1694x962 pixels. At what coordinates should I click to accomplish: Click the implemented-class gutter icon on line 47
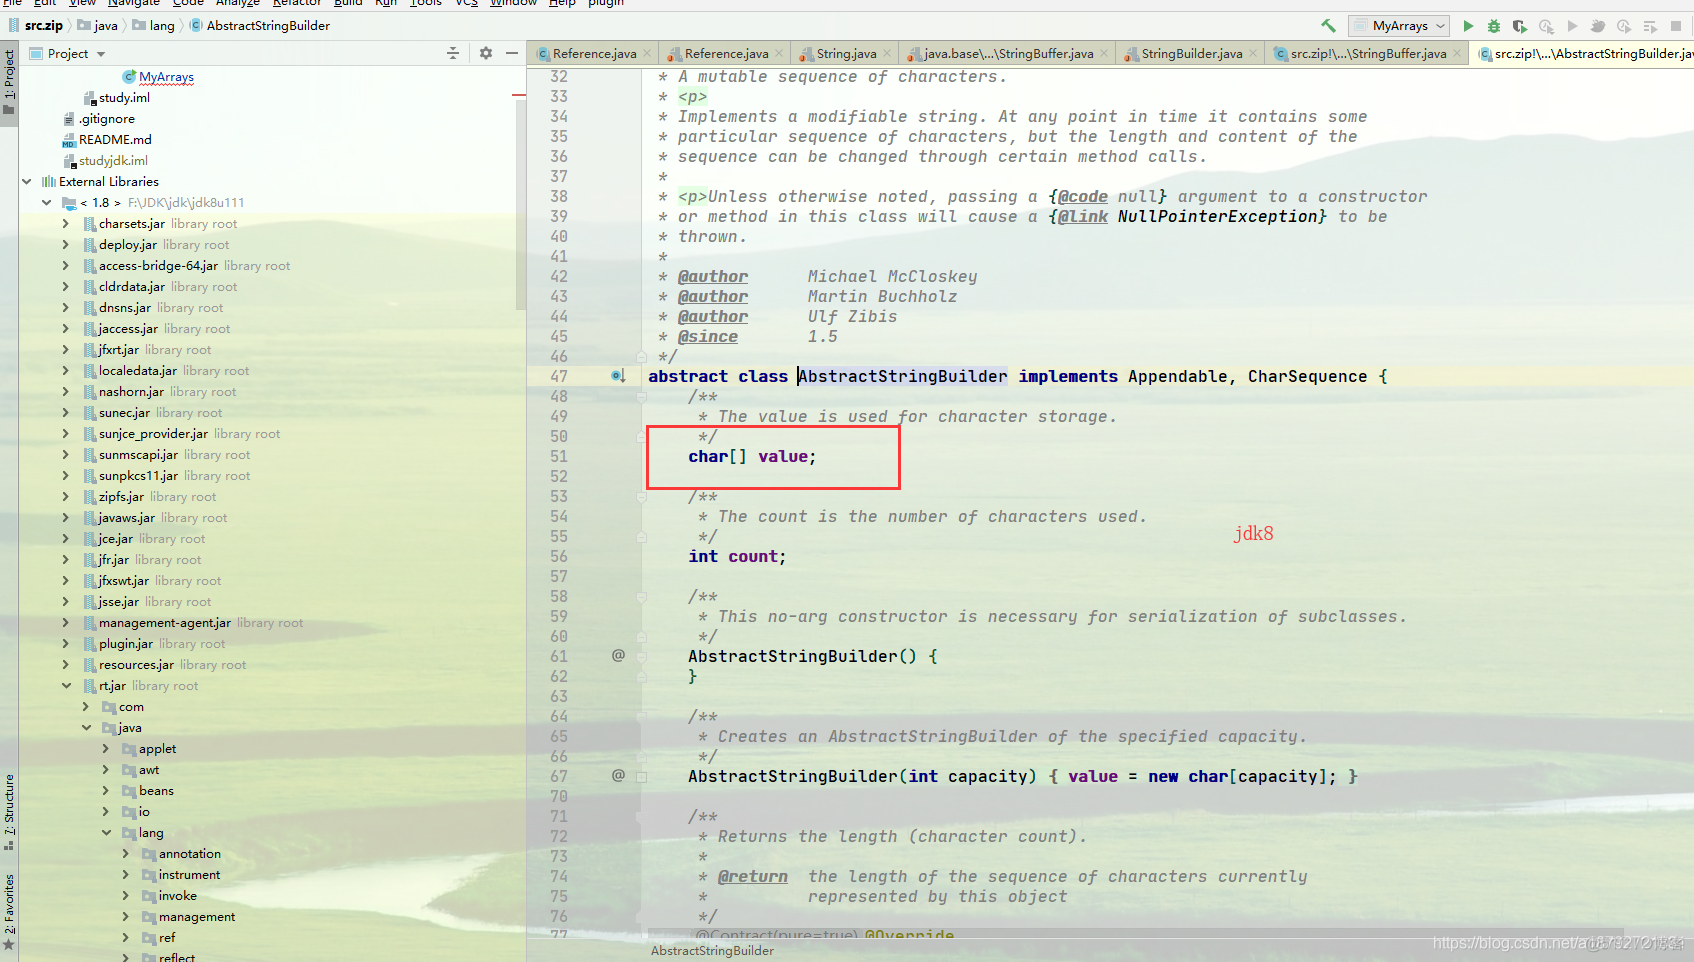point(618,376)
